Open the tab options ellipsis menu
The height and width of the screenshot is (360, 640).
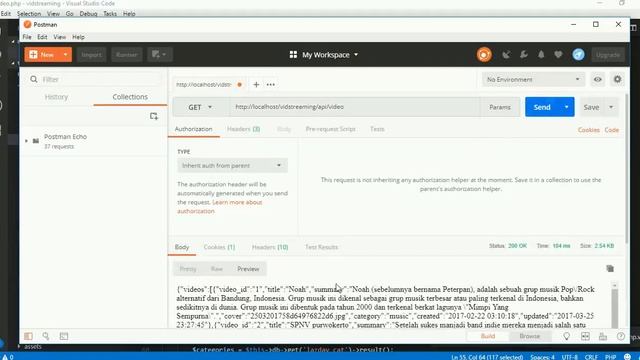pyautogui.click(x=271, y=84)
